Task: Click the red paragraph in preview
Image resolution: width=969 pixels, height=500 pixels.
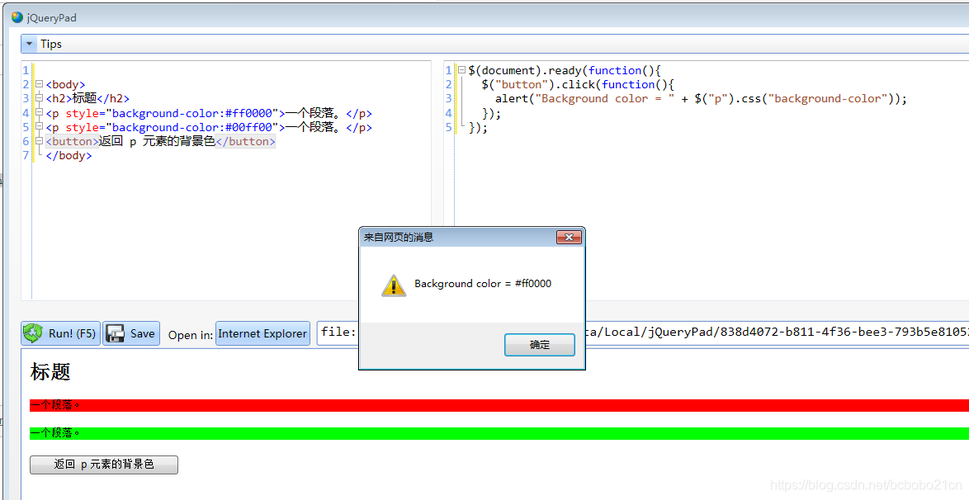Action: click(x=499, y=405)
